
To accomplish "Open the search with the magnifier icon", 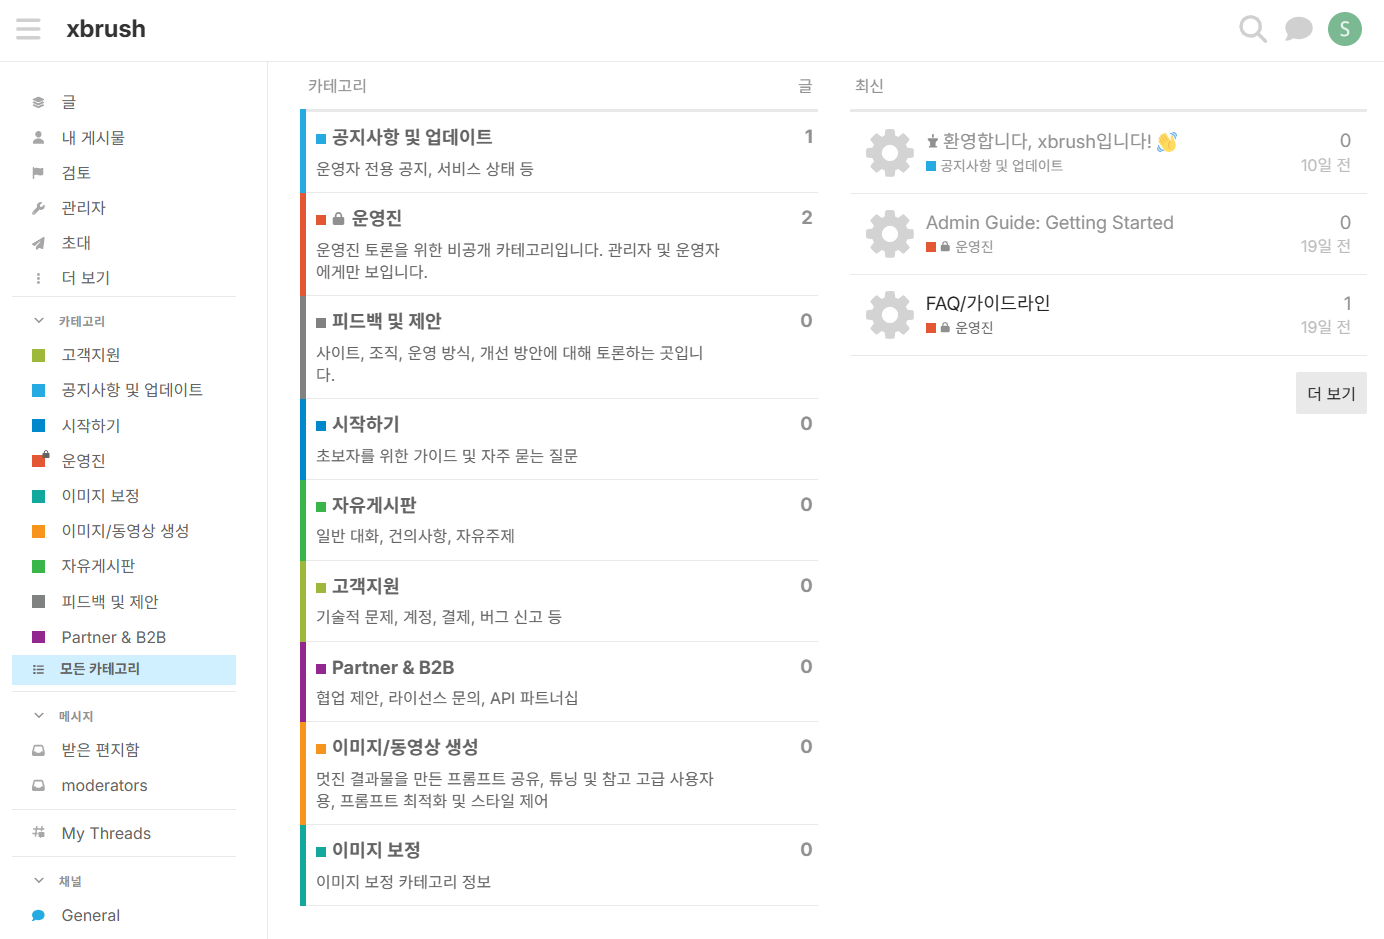I will click(x=1252, y=29).
